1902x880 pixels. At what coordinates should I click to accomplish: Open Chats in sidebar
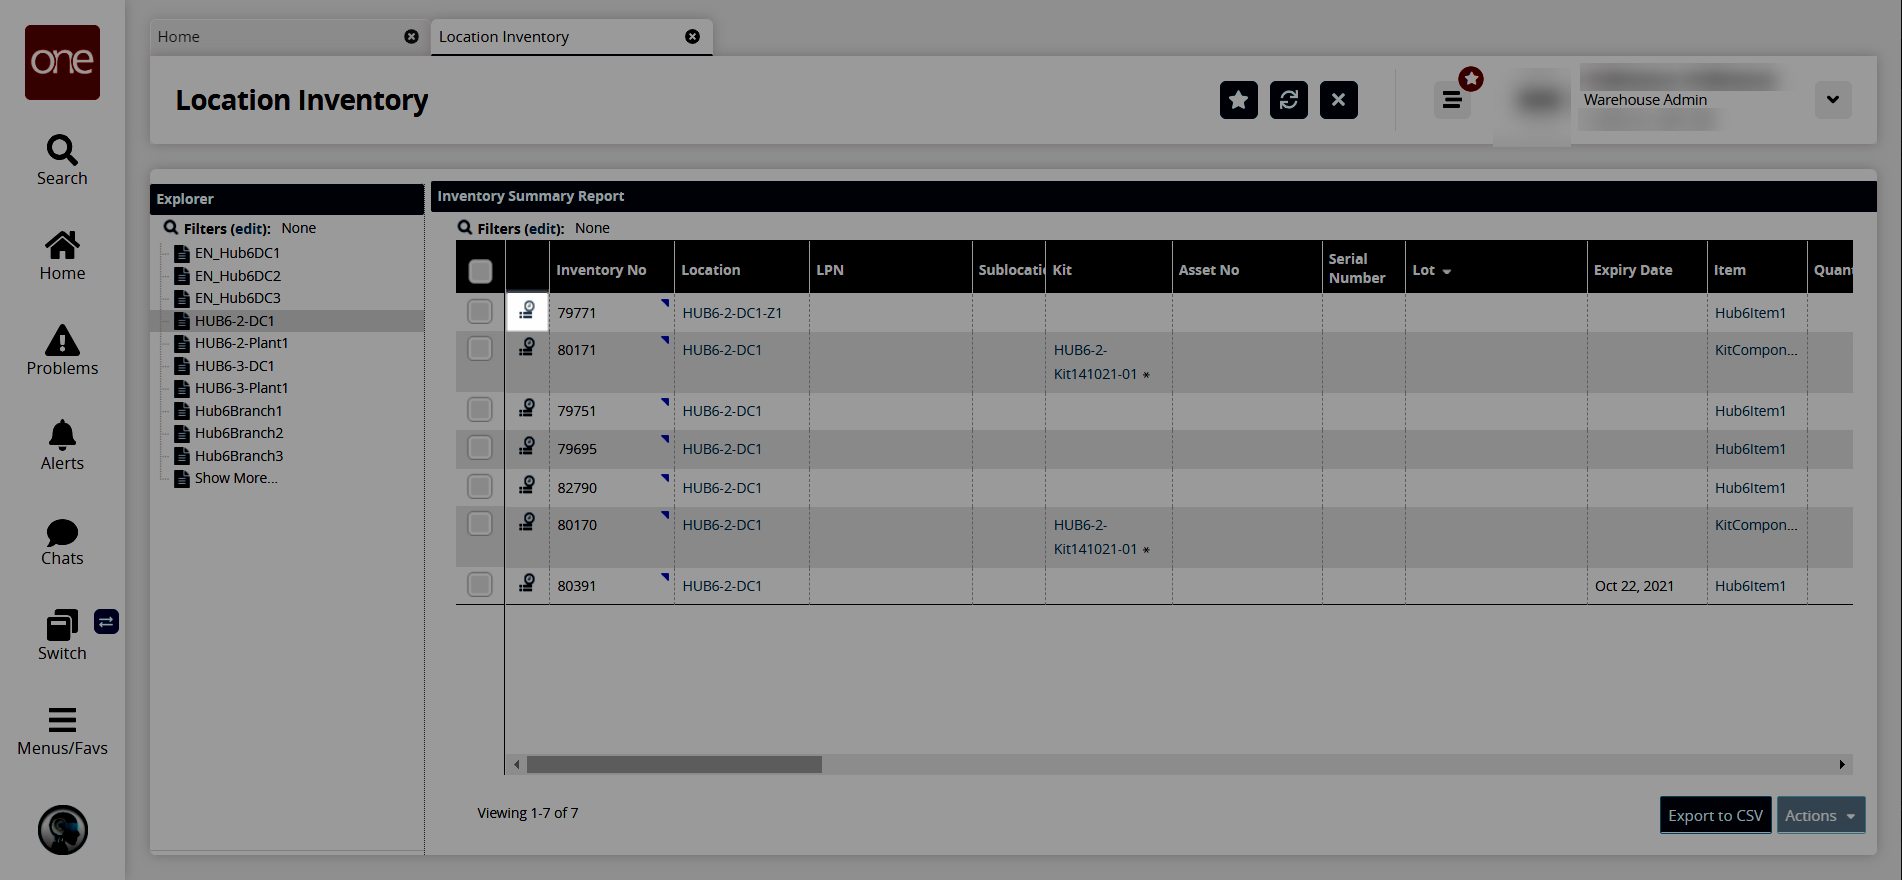click(x=62, y=543)
